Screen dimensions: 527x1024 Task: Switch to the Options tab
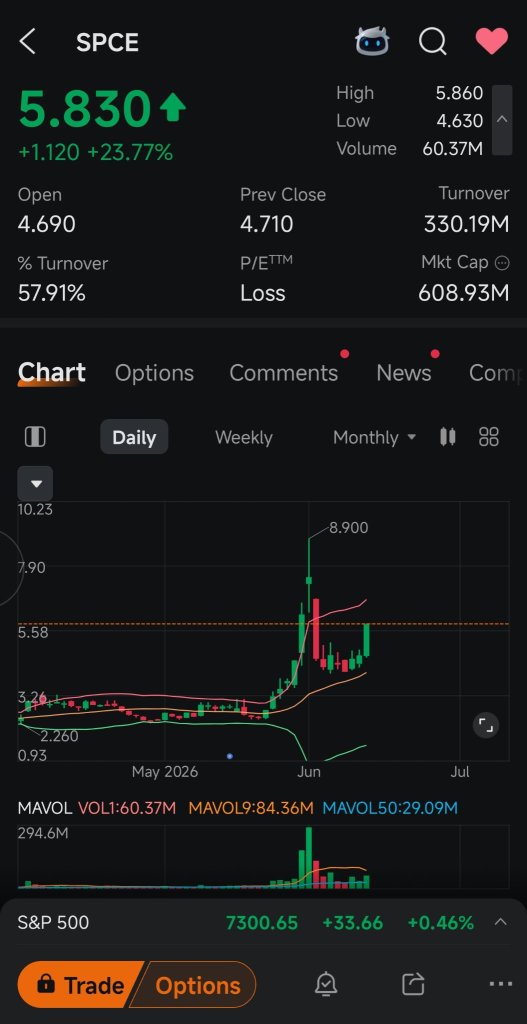tap(154, 373)
